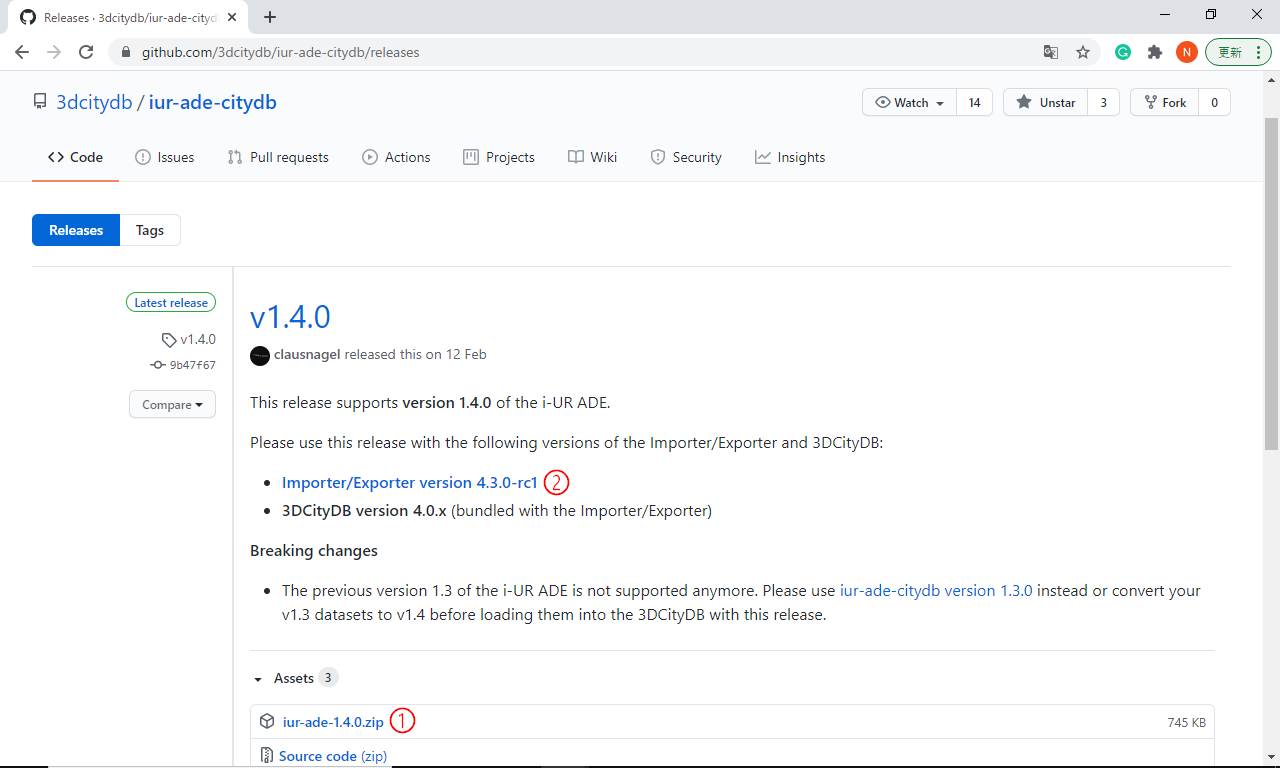Click the scrollbar down arrow

[x=1271, y=757]
